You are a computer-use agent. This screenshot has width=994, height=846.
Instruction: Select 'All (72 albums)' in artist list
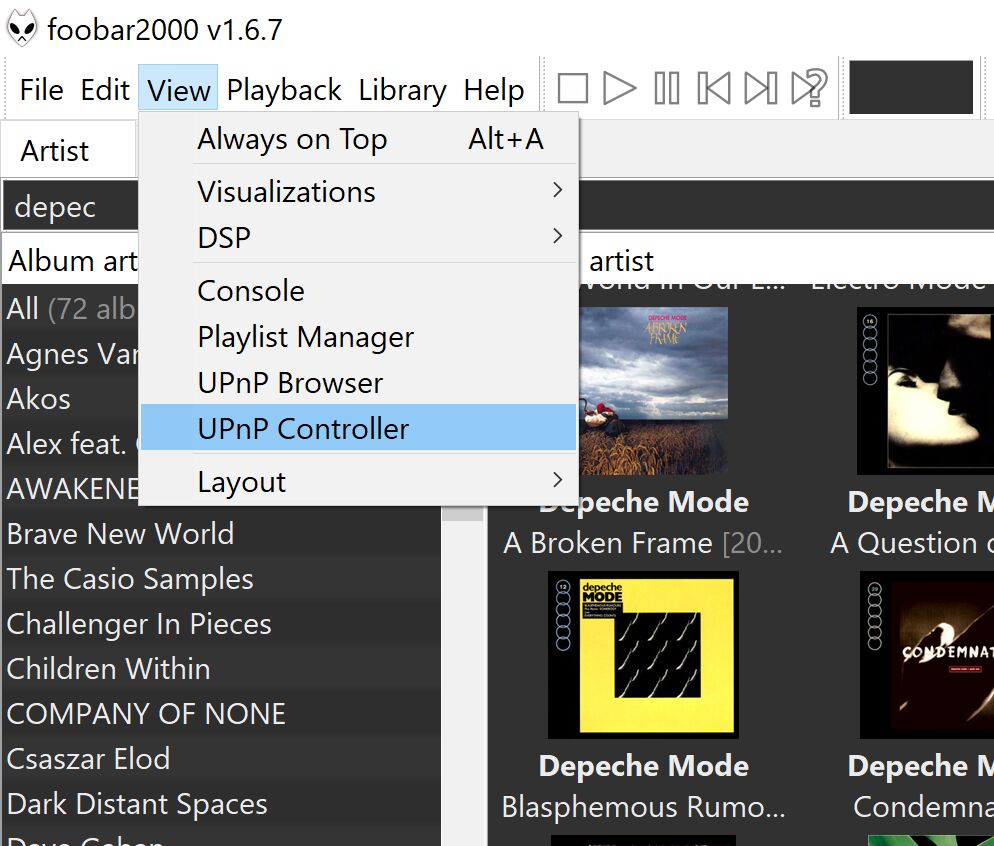(71, 309)
